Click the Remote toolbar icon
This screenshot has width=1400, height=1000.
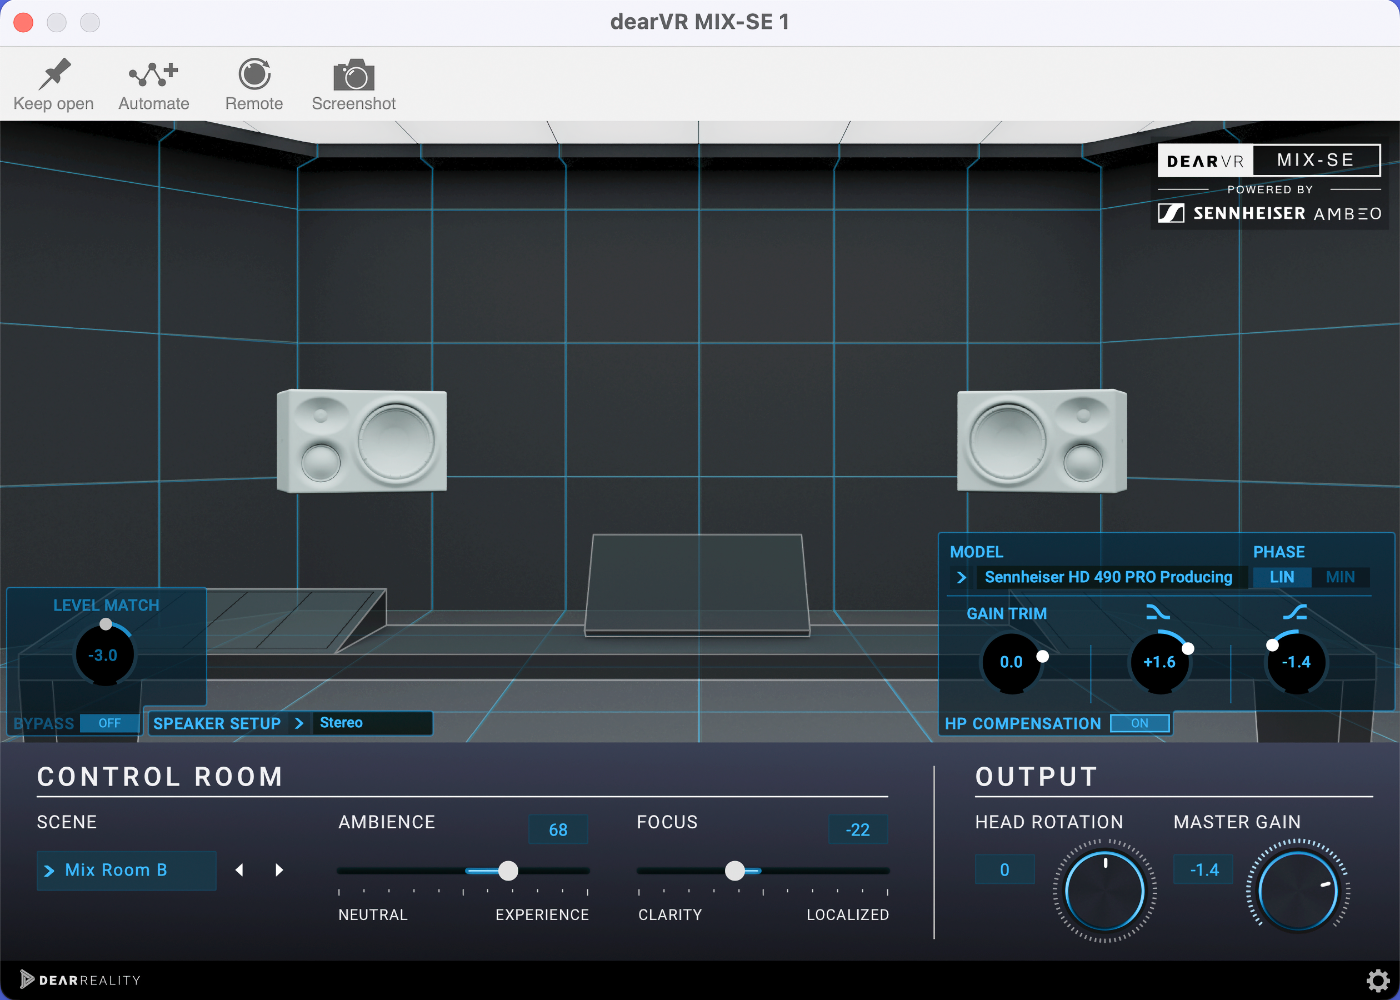254,74
